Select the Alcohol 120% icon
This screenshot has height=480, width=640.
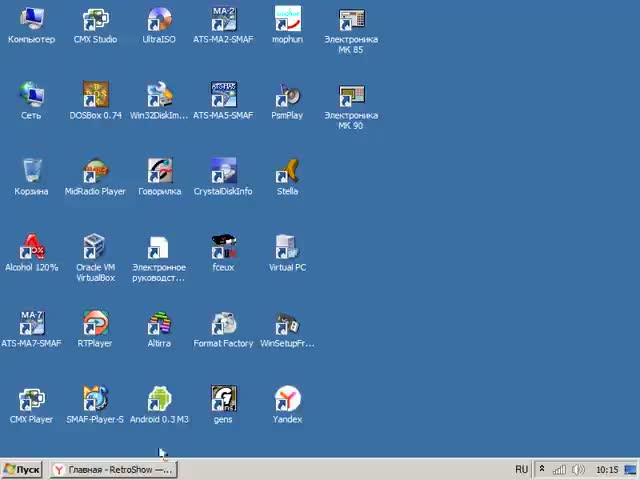(x=32, y=248)
